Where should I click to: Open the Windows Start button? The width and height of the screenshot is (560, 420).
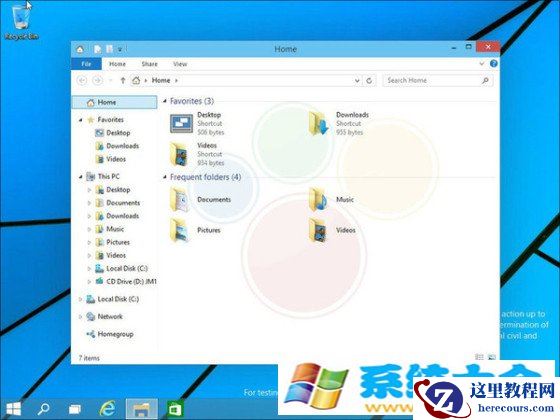tap(14, 409)
